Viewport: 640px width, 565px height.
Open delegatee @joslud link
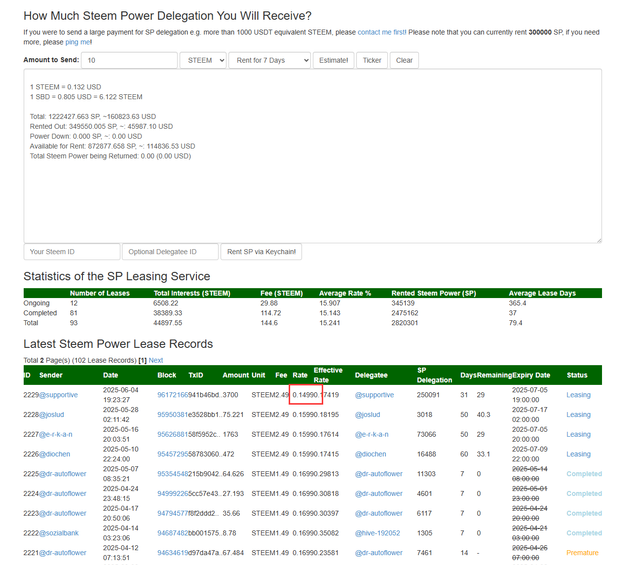pyautogui.click(x=367, y=414)
